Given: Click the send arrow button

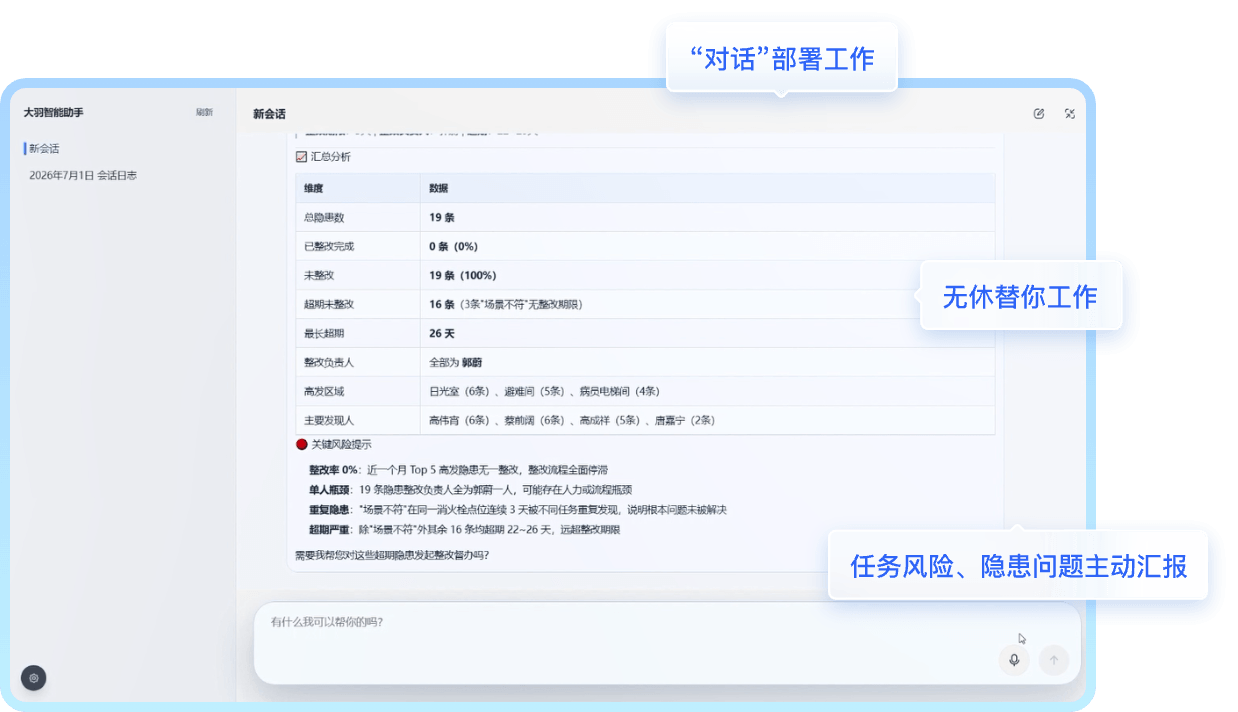Looking at the screenshot, I should [x=1054, y=660].
